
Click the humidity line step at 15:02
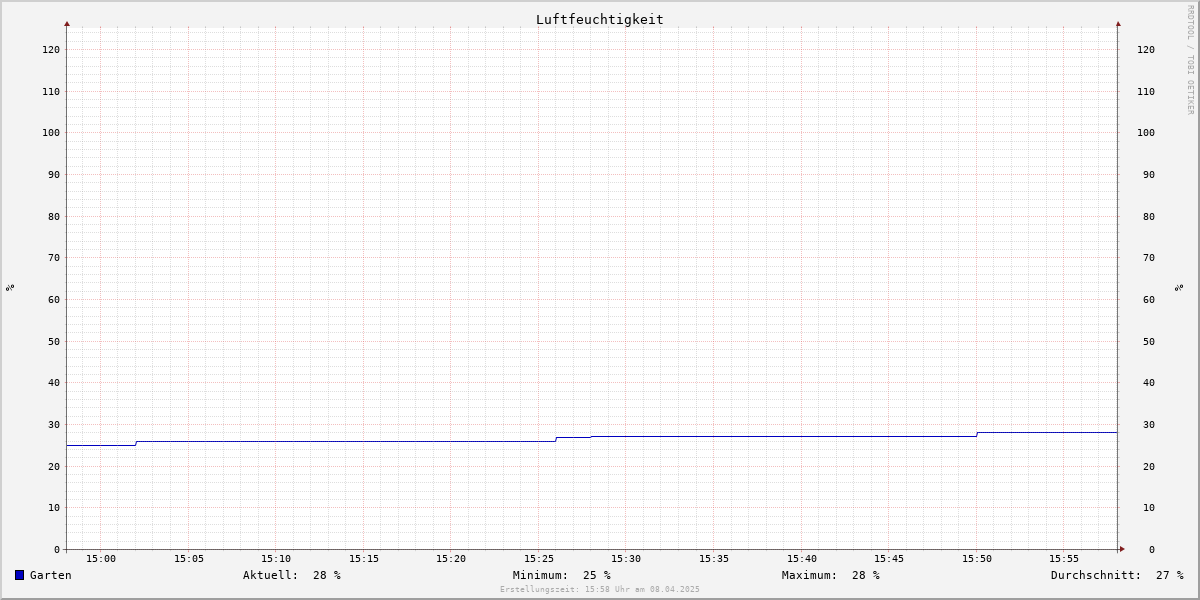pyautogui.click(x=136, y=443)
